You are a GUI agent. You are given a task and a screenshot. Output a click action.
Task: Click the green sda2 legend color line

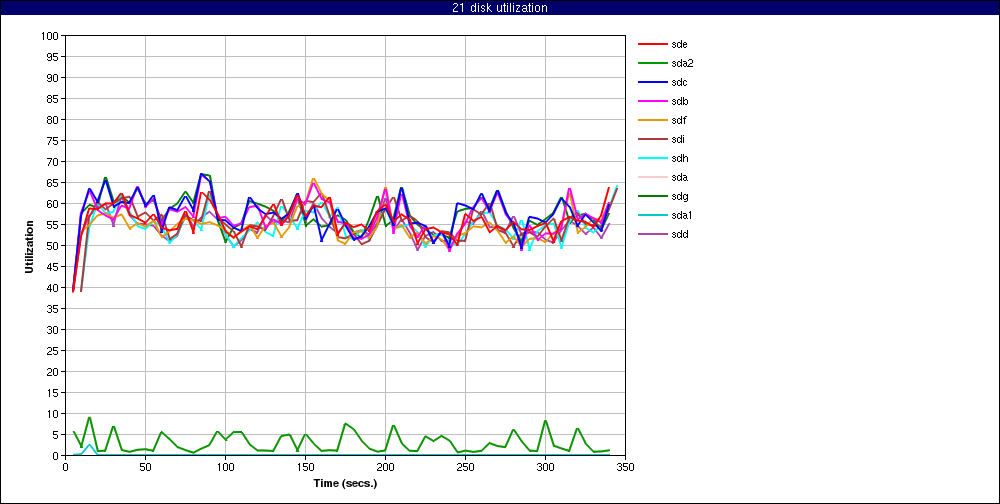coord(652,63)
